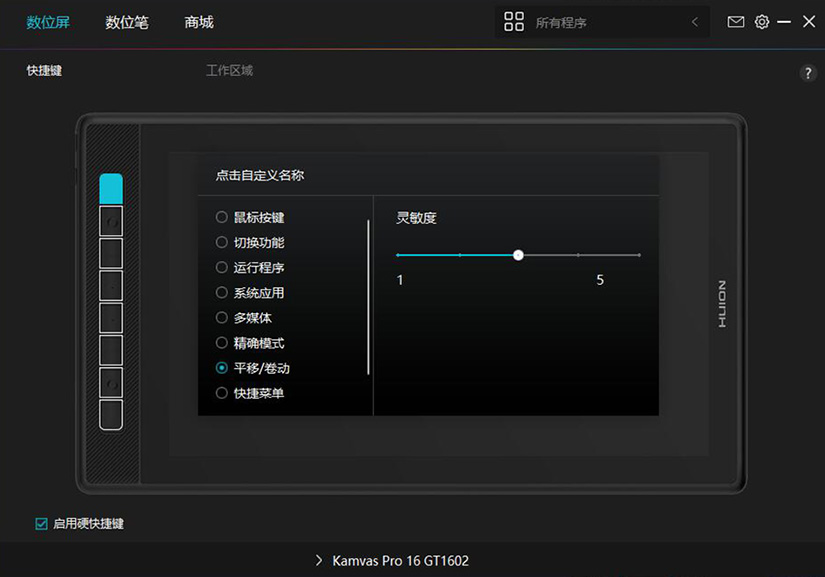This screenshot has height=577, width=825.
Task: Choose the 鼠标按键 radio option
Action: (x=222, y=217)
